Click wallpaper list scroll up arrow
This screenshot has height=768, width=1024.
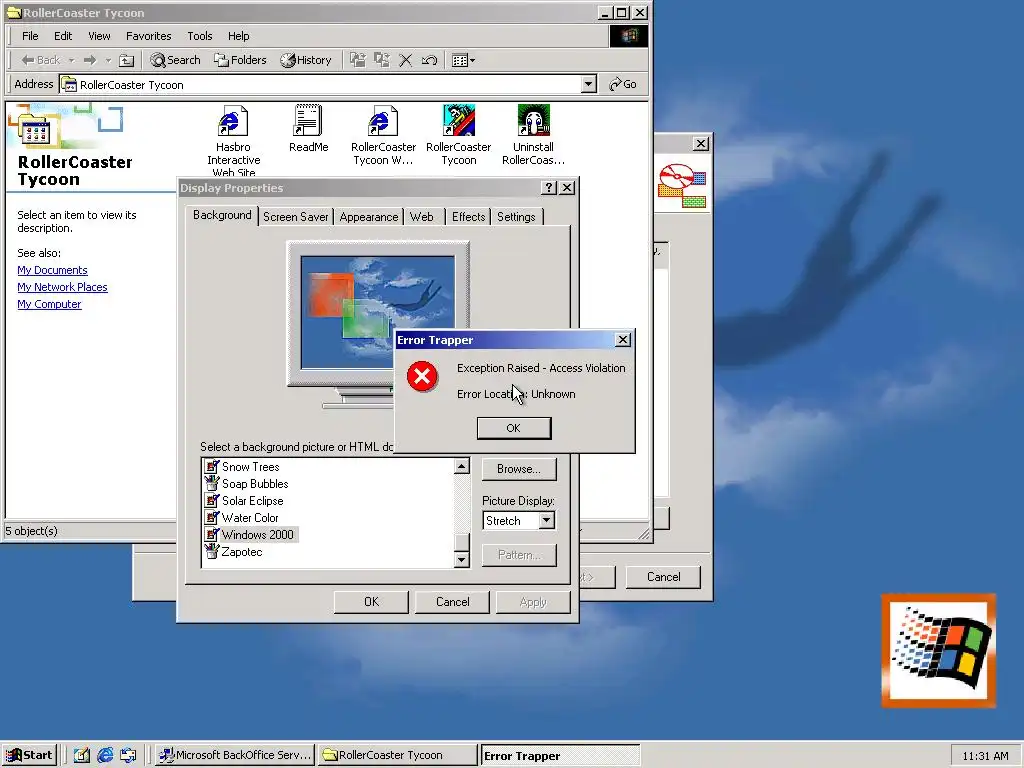click(462, 466)
